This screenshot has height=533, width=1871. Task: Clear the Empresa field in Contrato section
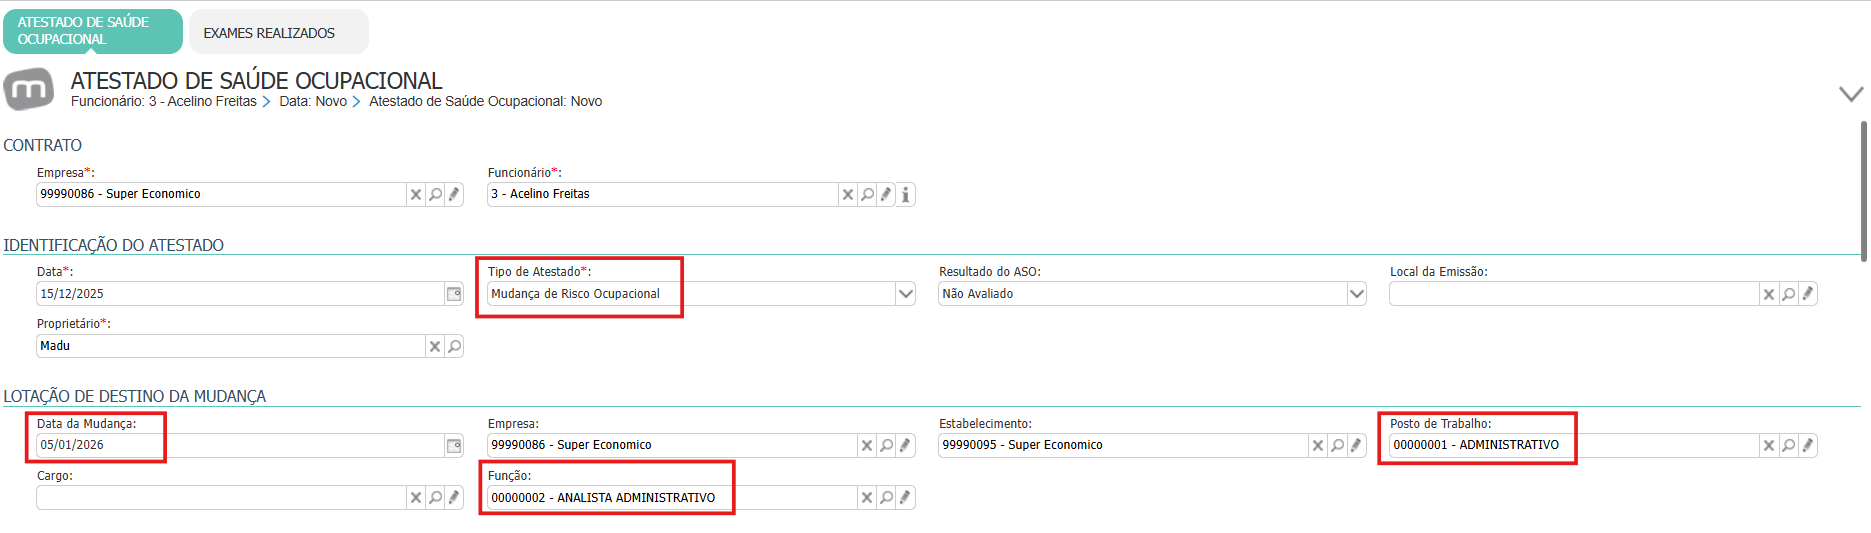[416, 195]
